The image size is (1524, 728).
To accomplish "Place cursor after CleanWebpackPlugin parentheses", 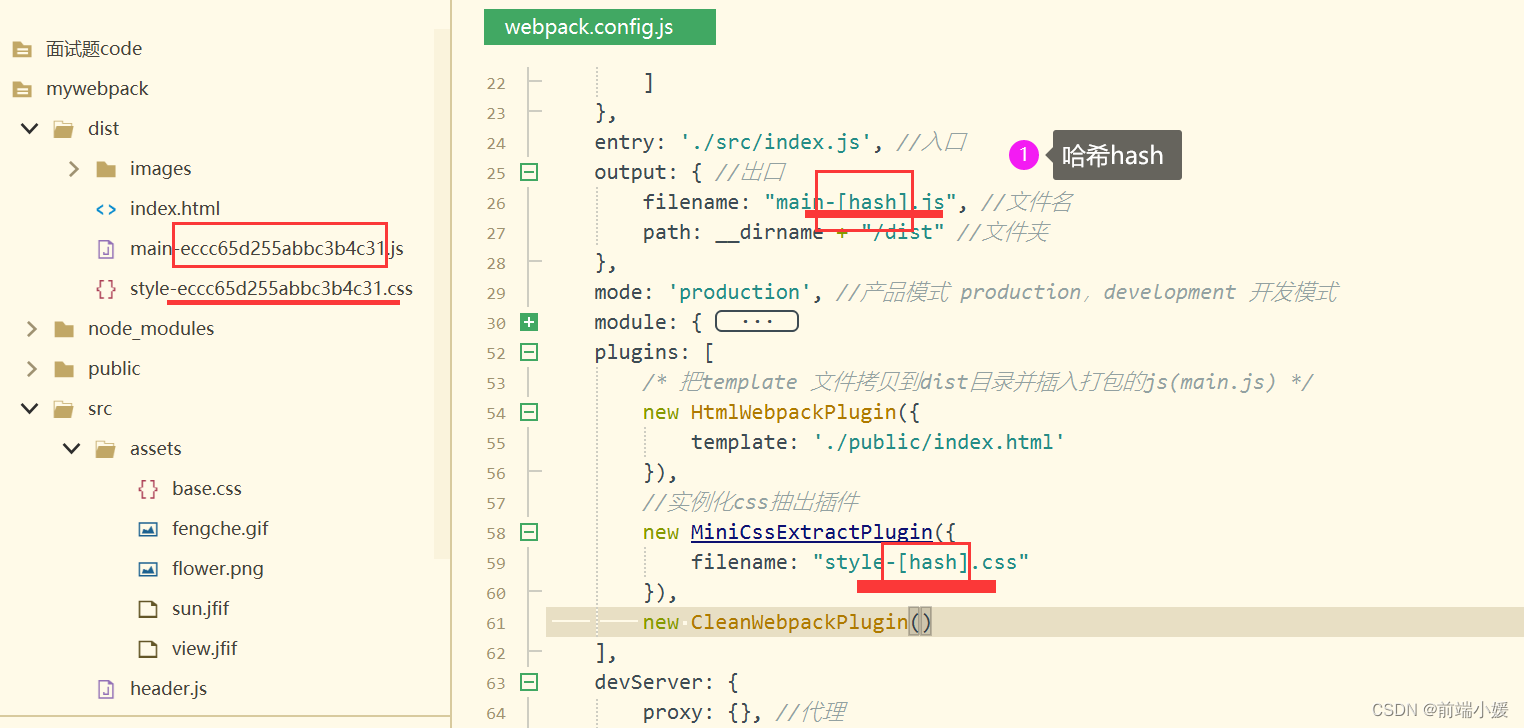I will [934, 622].
